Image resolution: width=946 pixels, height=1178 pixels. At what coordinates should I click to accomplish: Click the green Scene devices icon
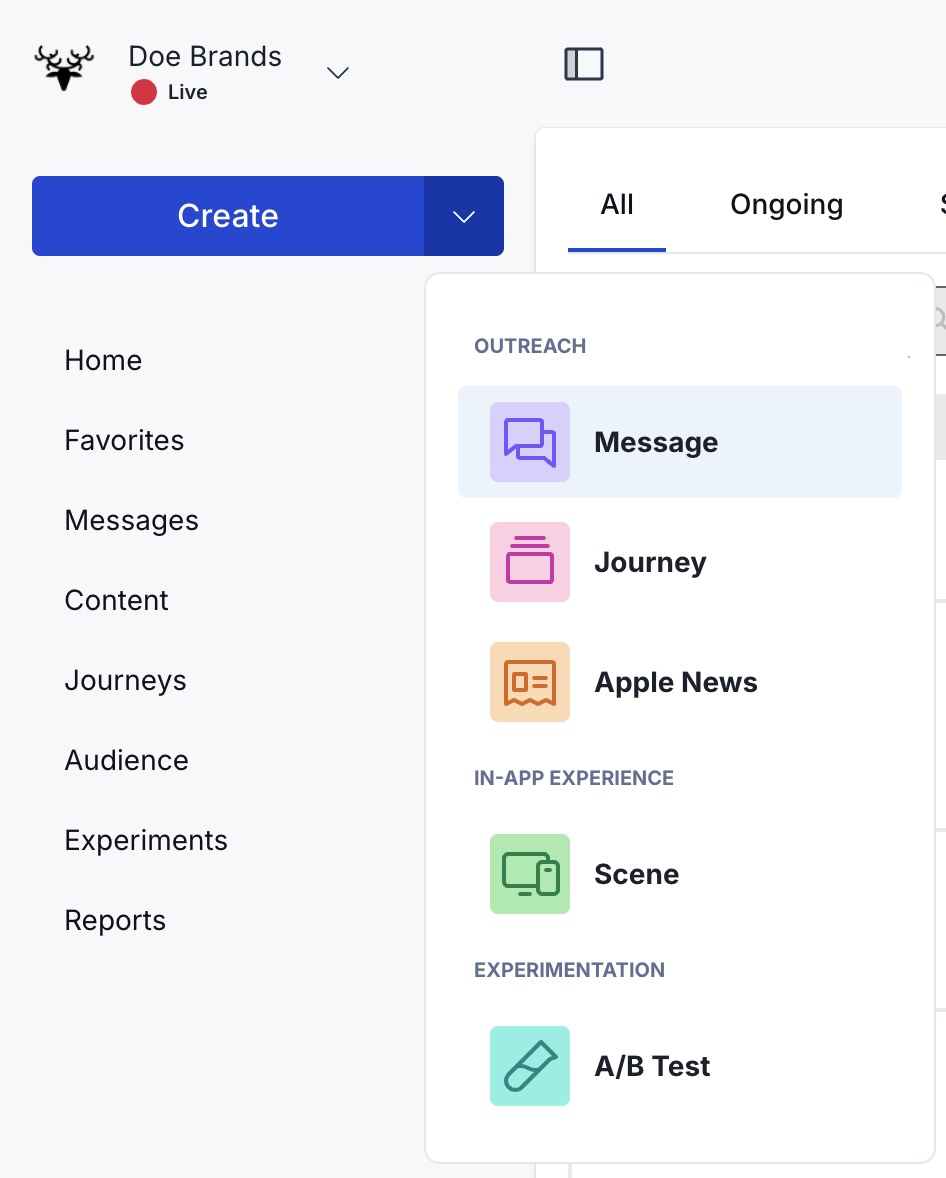(530, 874)
